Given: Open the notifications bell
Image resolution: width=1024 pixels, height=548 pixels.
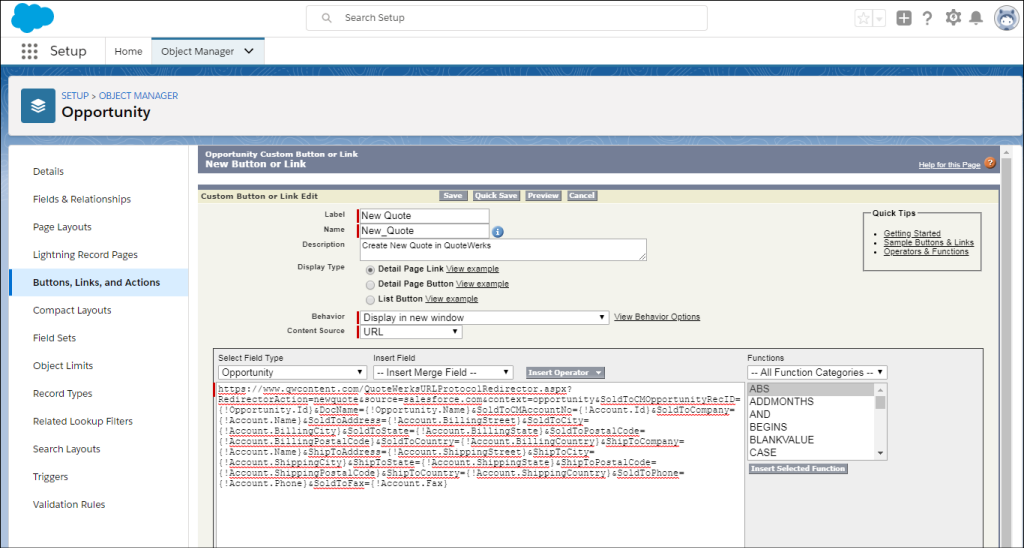Looking at the screenshot, I should pos(976,18).
